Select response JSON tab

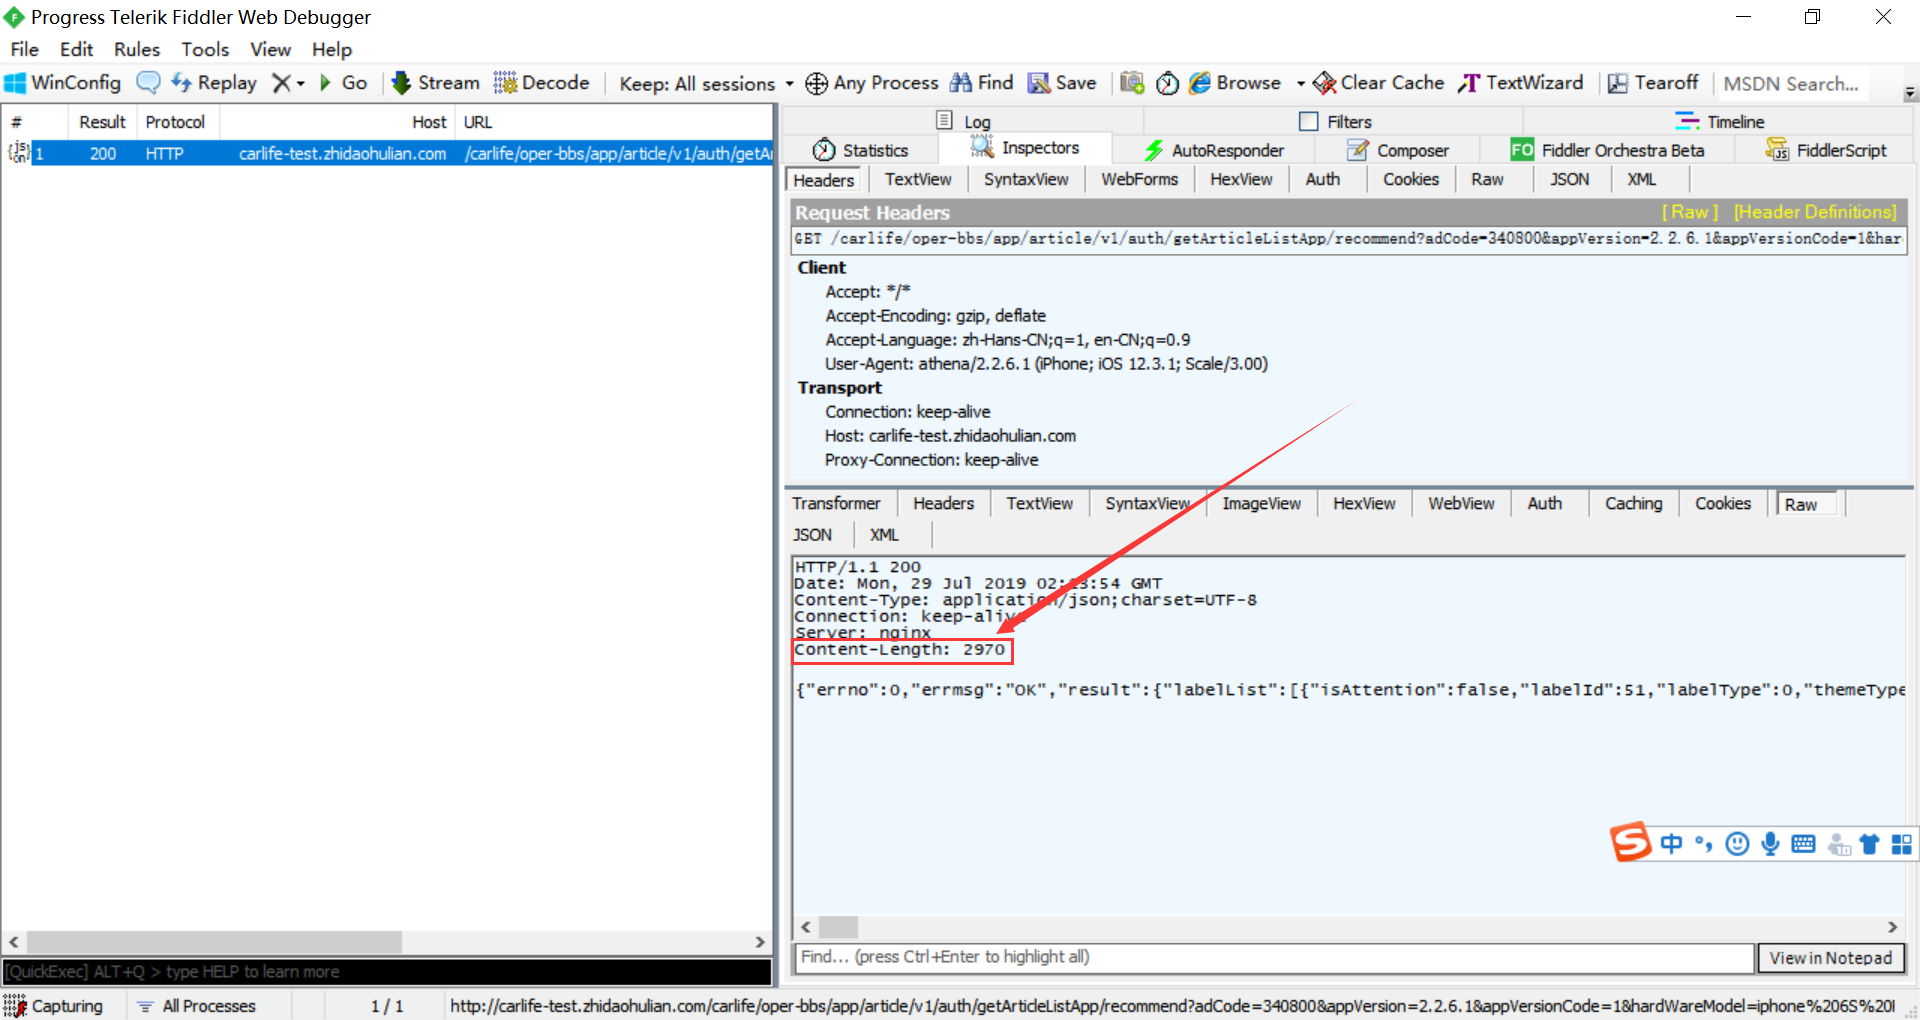pyautogui.click(x=812, y=535)
